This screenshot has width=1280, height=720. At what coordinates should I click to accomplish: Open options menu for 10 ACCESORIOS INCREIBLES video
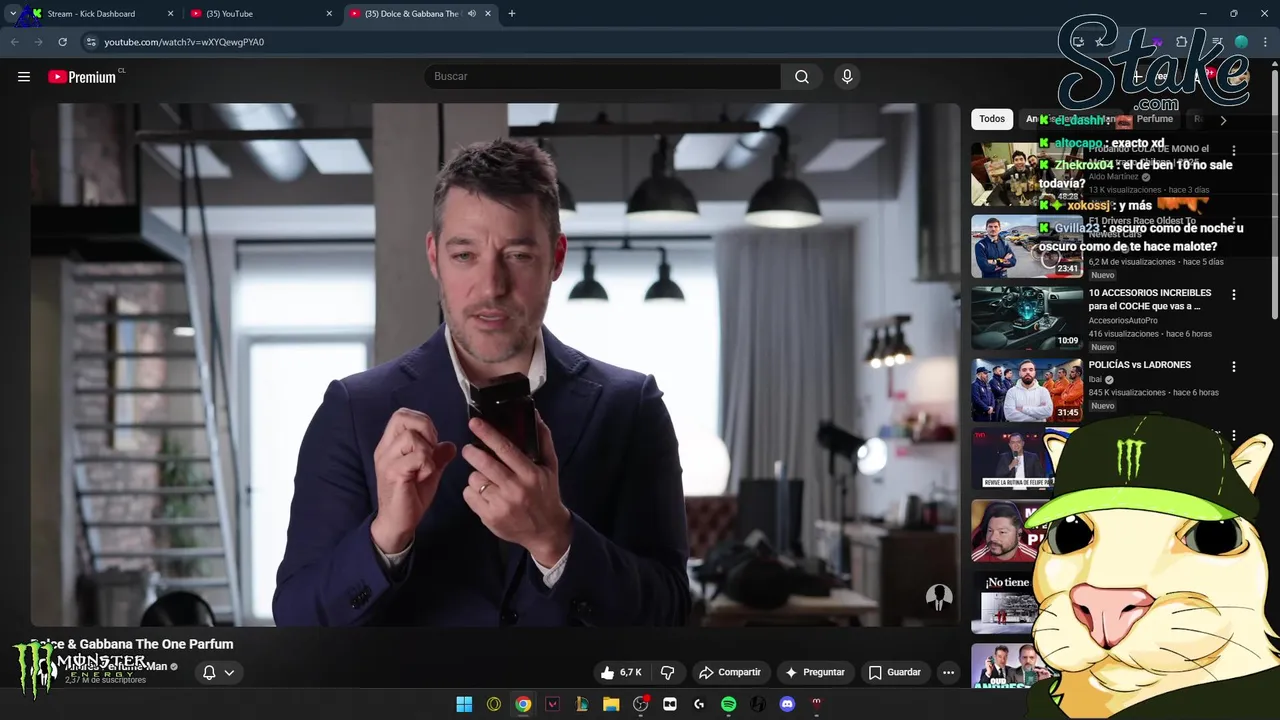1234,295
